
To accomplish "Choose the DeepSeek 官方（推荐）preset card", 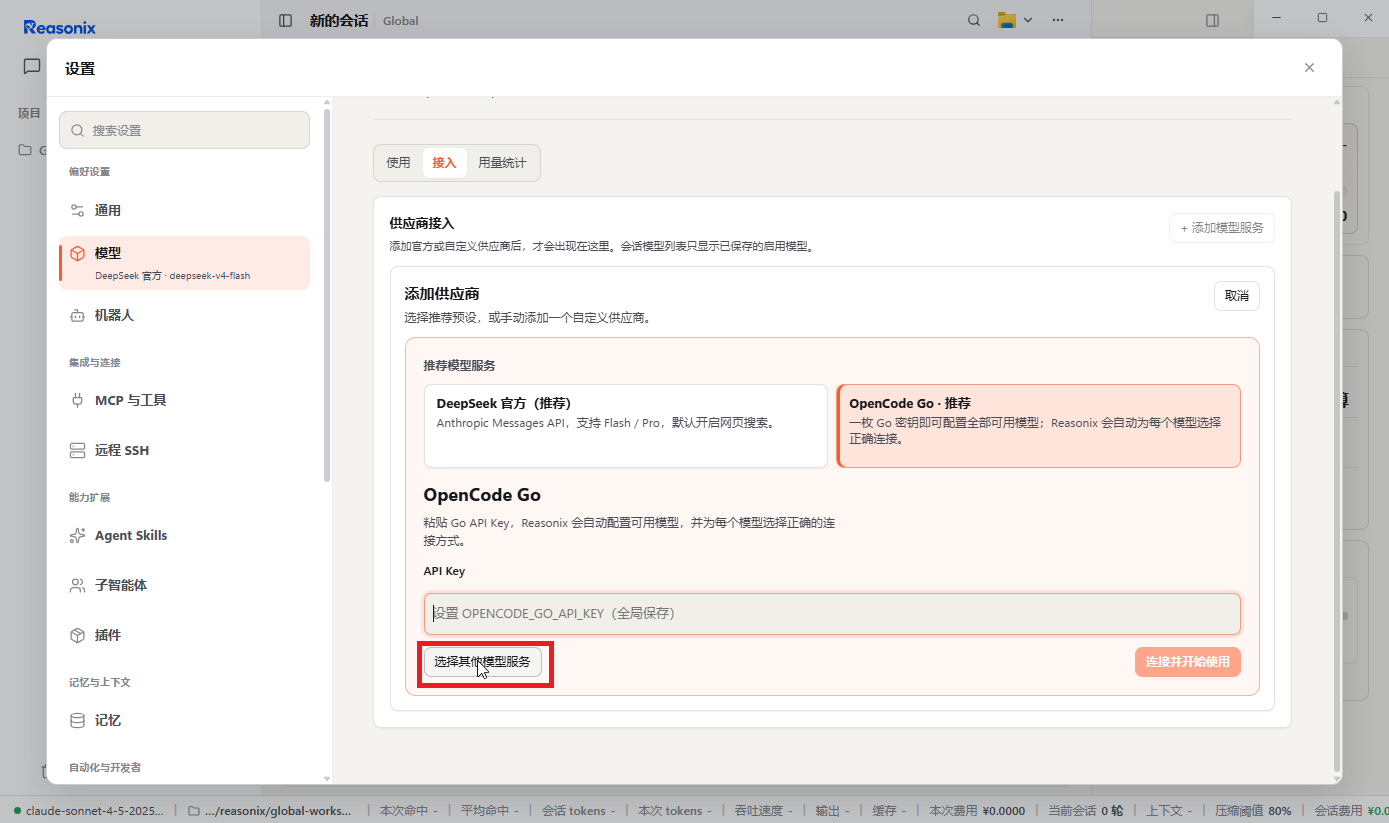I will 626,426.
